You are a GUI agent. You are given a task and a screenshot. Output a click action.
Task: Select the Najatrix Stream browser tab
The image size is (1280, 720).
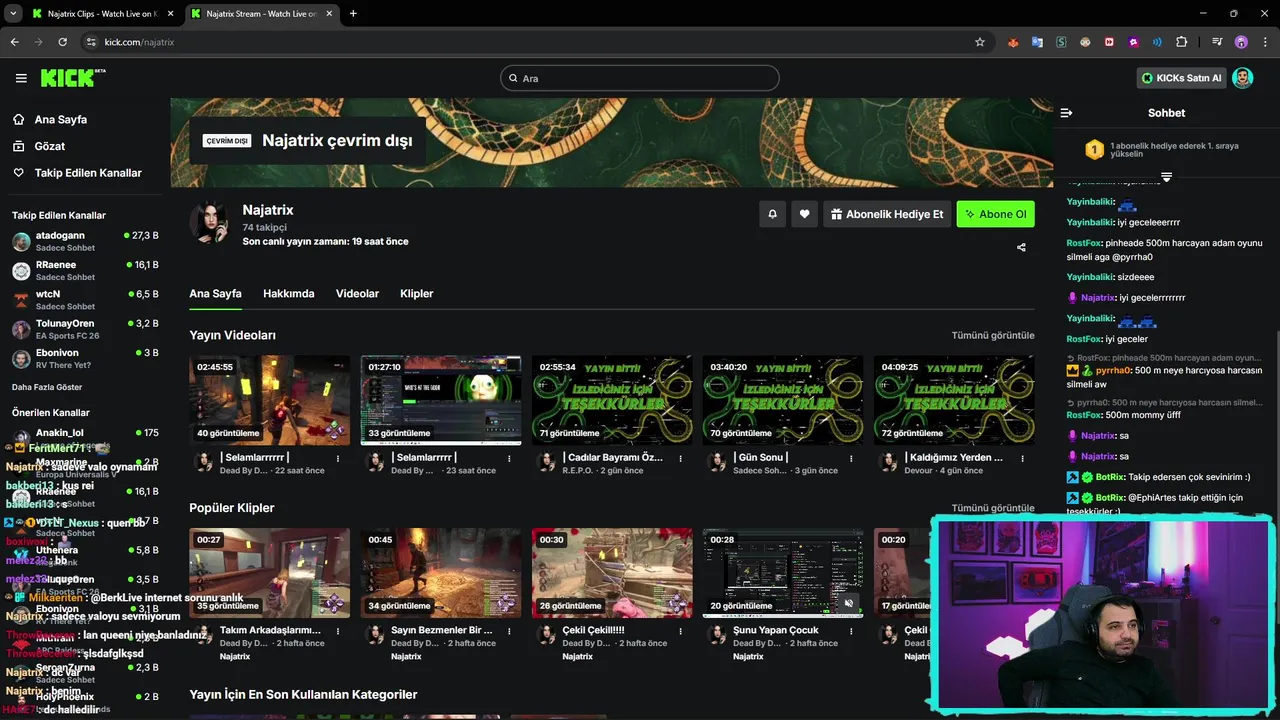[262, 14]
